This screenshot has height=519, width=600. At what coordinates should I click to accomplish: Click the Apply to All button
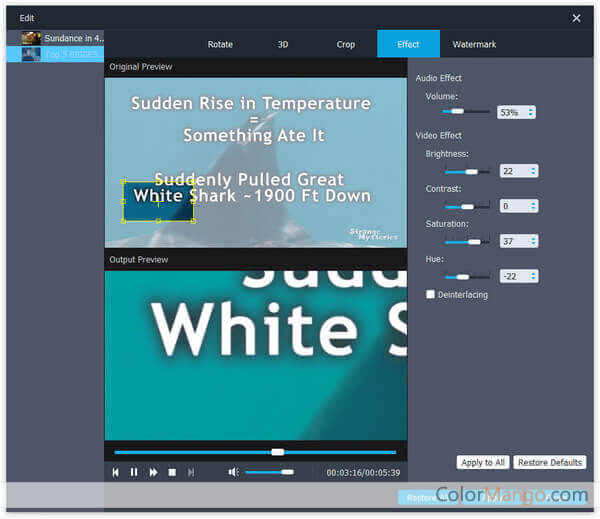click(x=483, y=462)
